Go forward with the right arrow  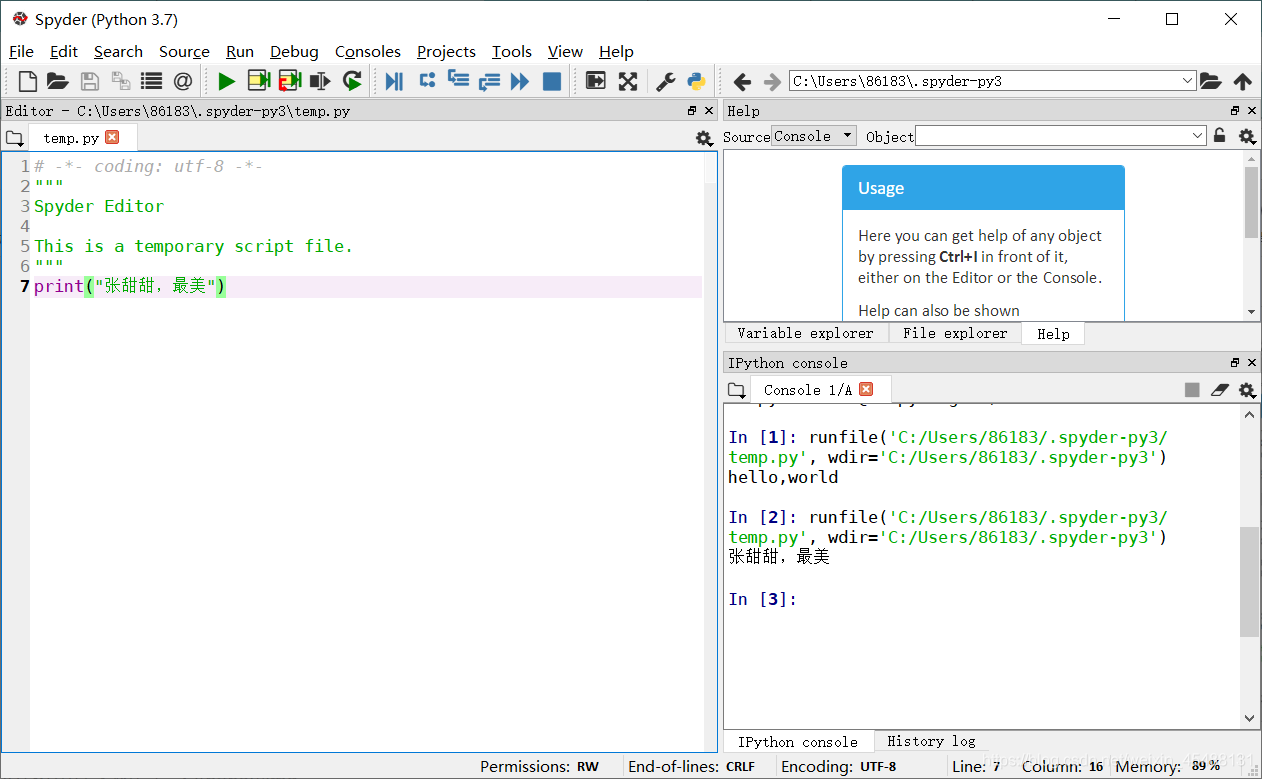tap(772, 81)
